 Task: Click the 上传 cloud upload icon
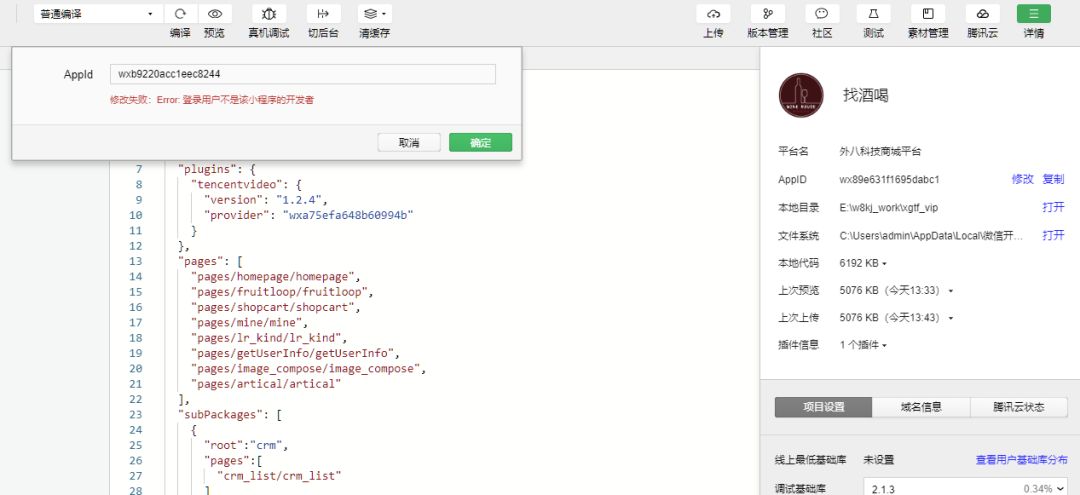(714, 14)
